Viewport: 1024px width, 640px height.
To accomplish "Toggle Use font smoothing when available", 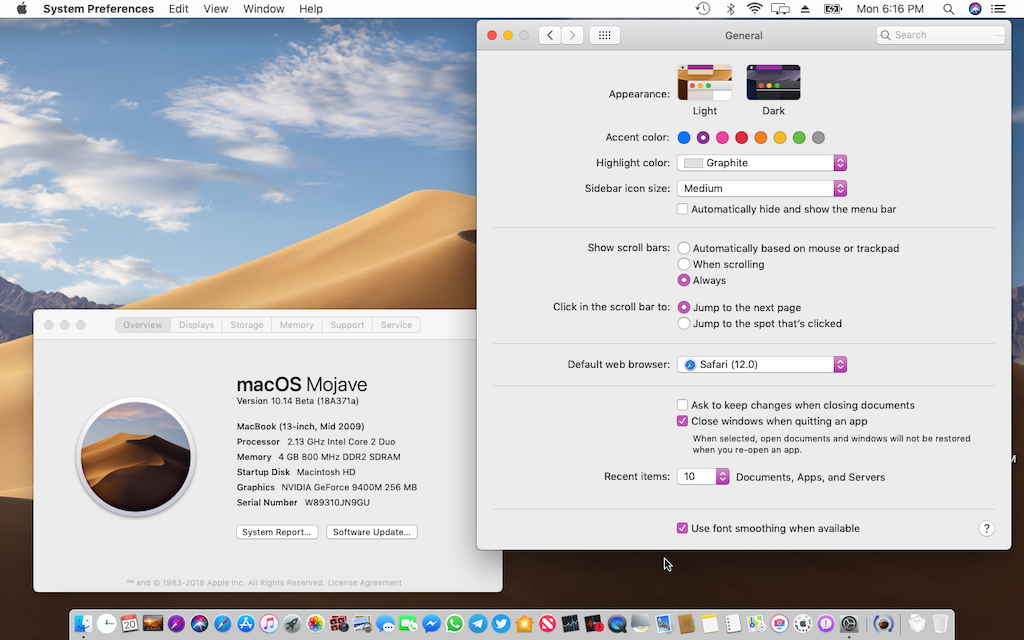I will click(x=682, y=528).
